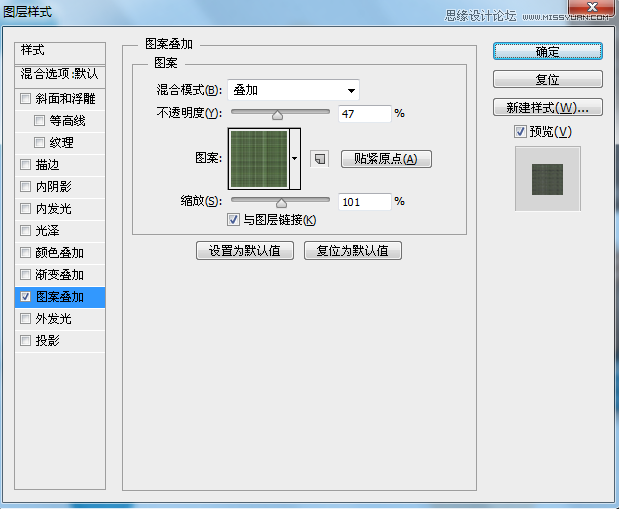The height and width of the screenshot is (509, 619).
Task: Click the 新建样式(W)... button
Action: coord(548,107)
